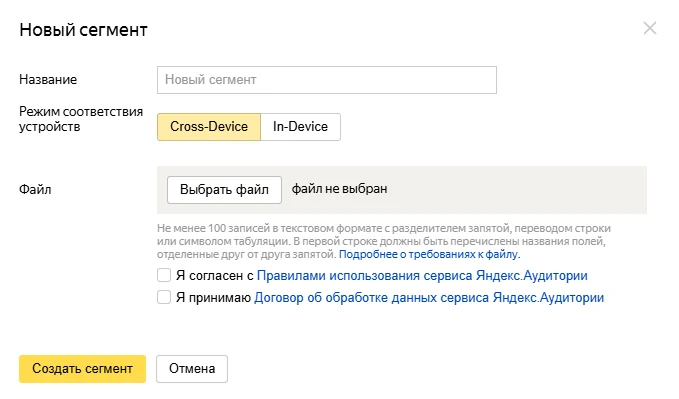Viewport: 679px width, 399px height.
Task: Click the Выбрать файл button
Action: [x=224, y=189]
